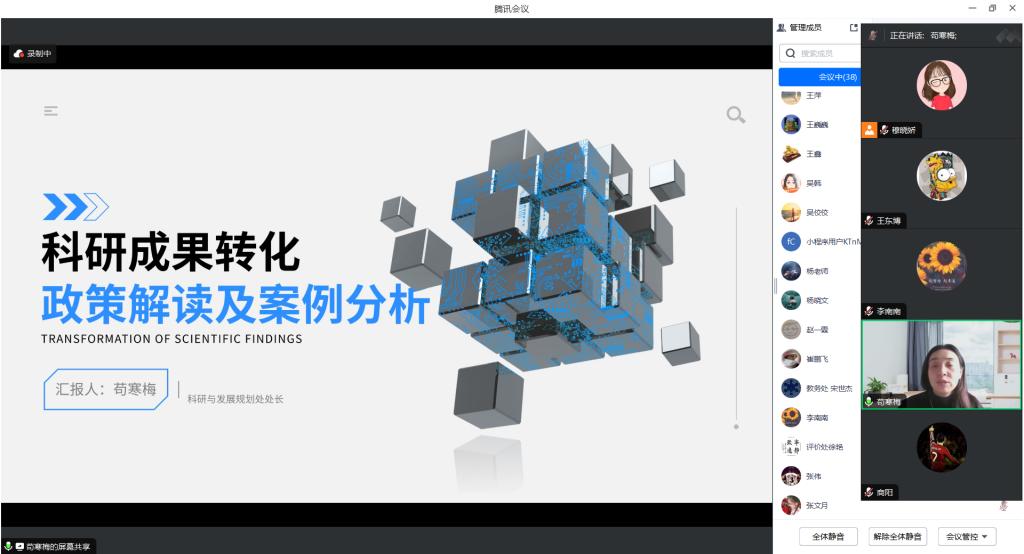1024x554 pixels.
Task: Select the 会议中(38) members tab
Action: tap(820, 77)
